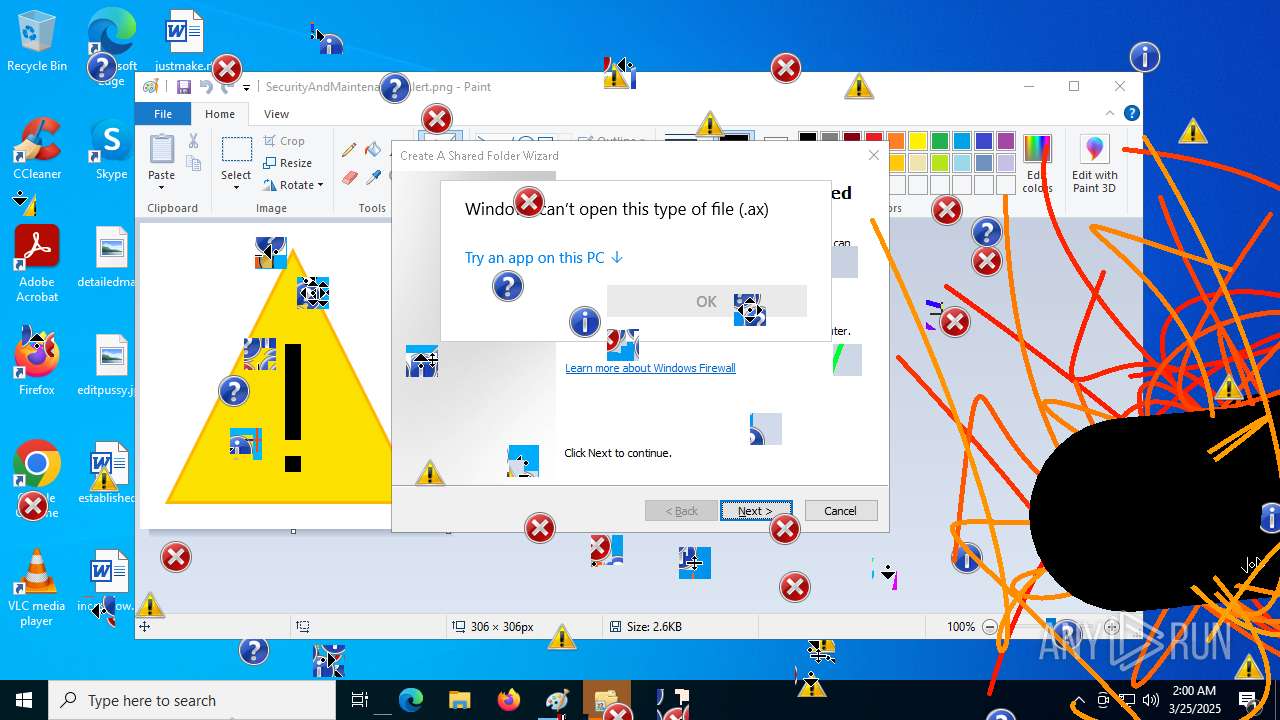This screenshot has height=720, width=1280.
Task: Pick the yellow color swatch
Action: pos(917,141)
